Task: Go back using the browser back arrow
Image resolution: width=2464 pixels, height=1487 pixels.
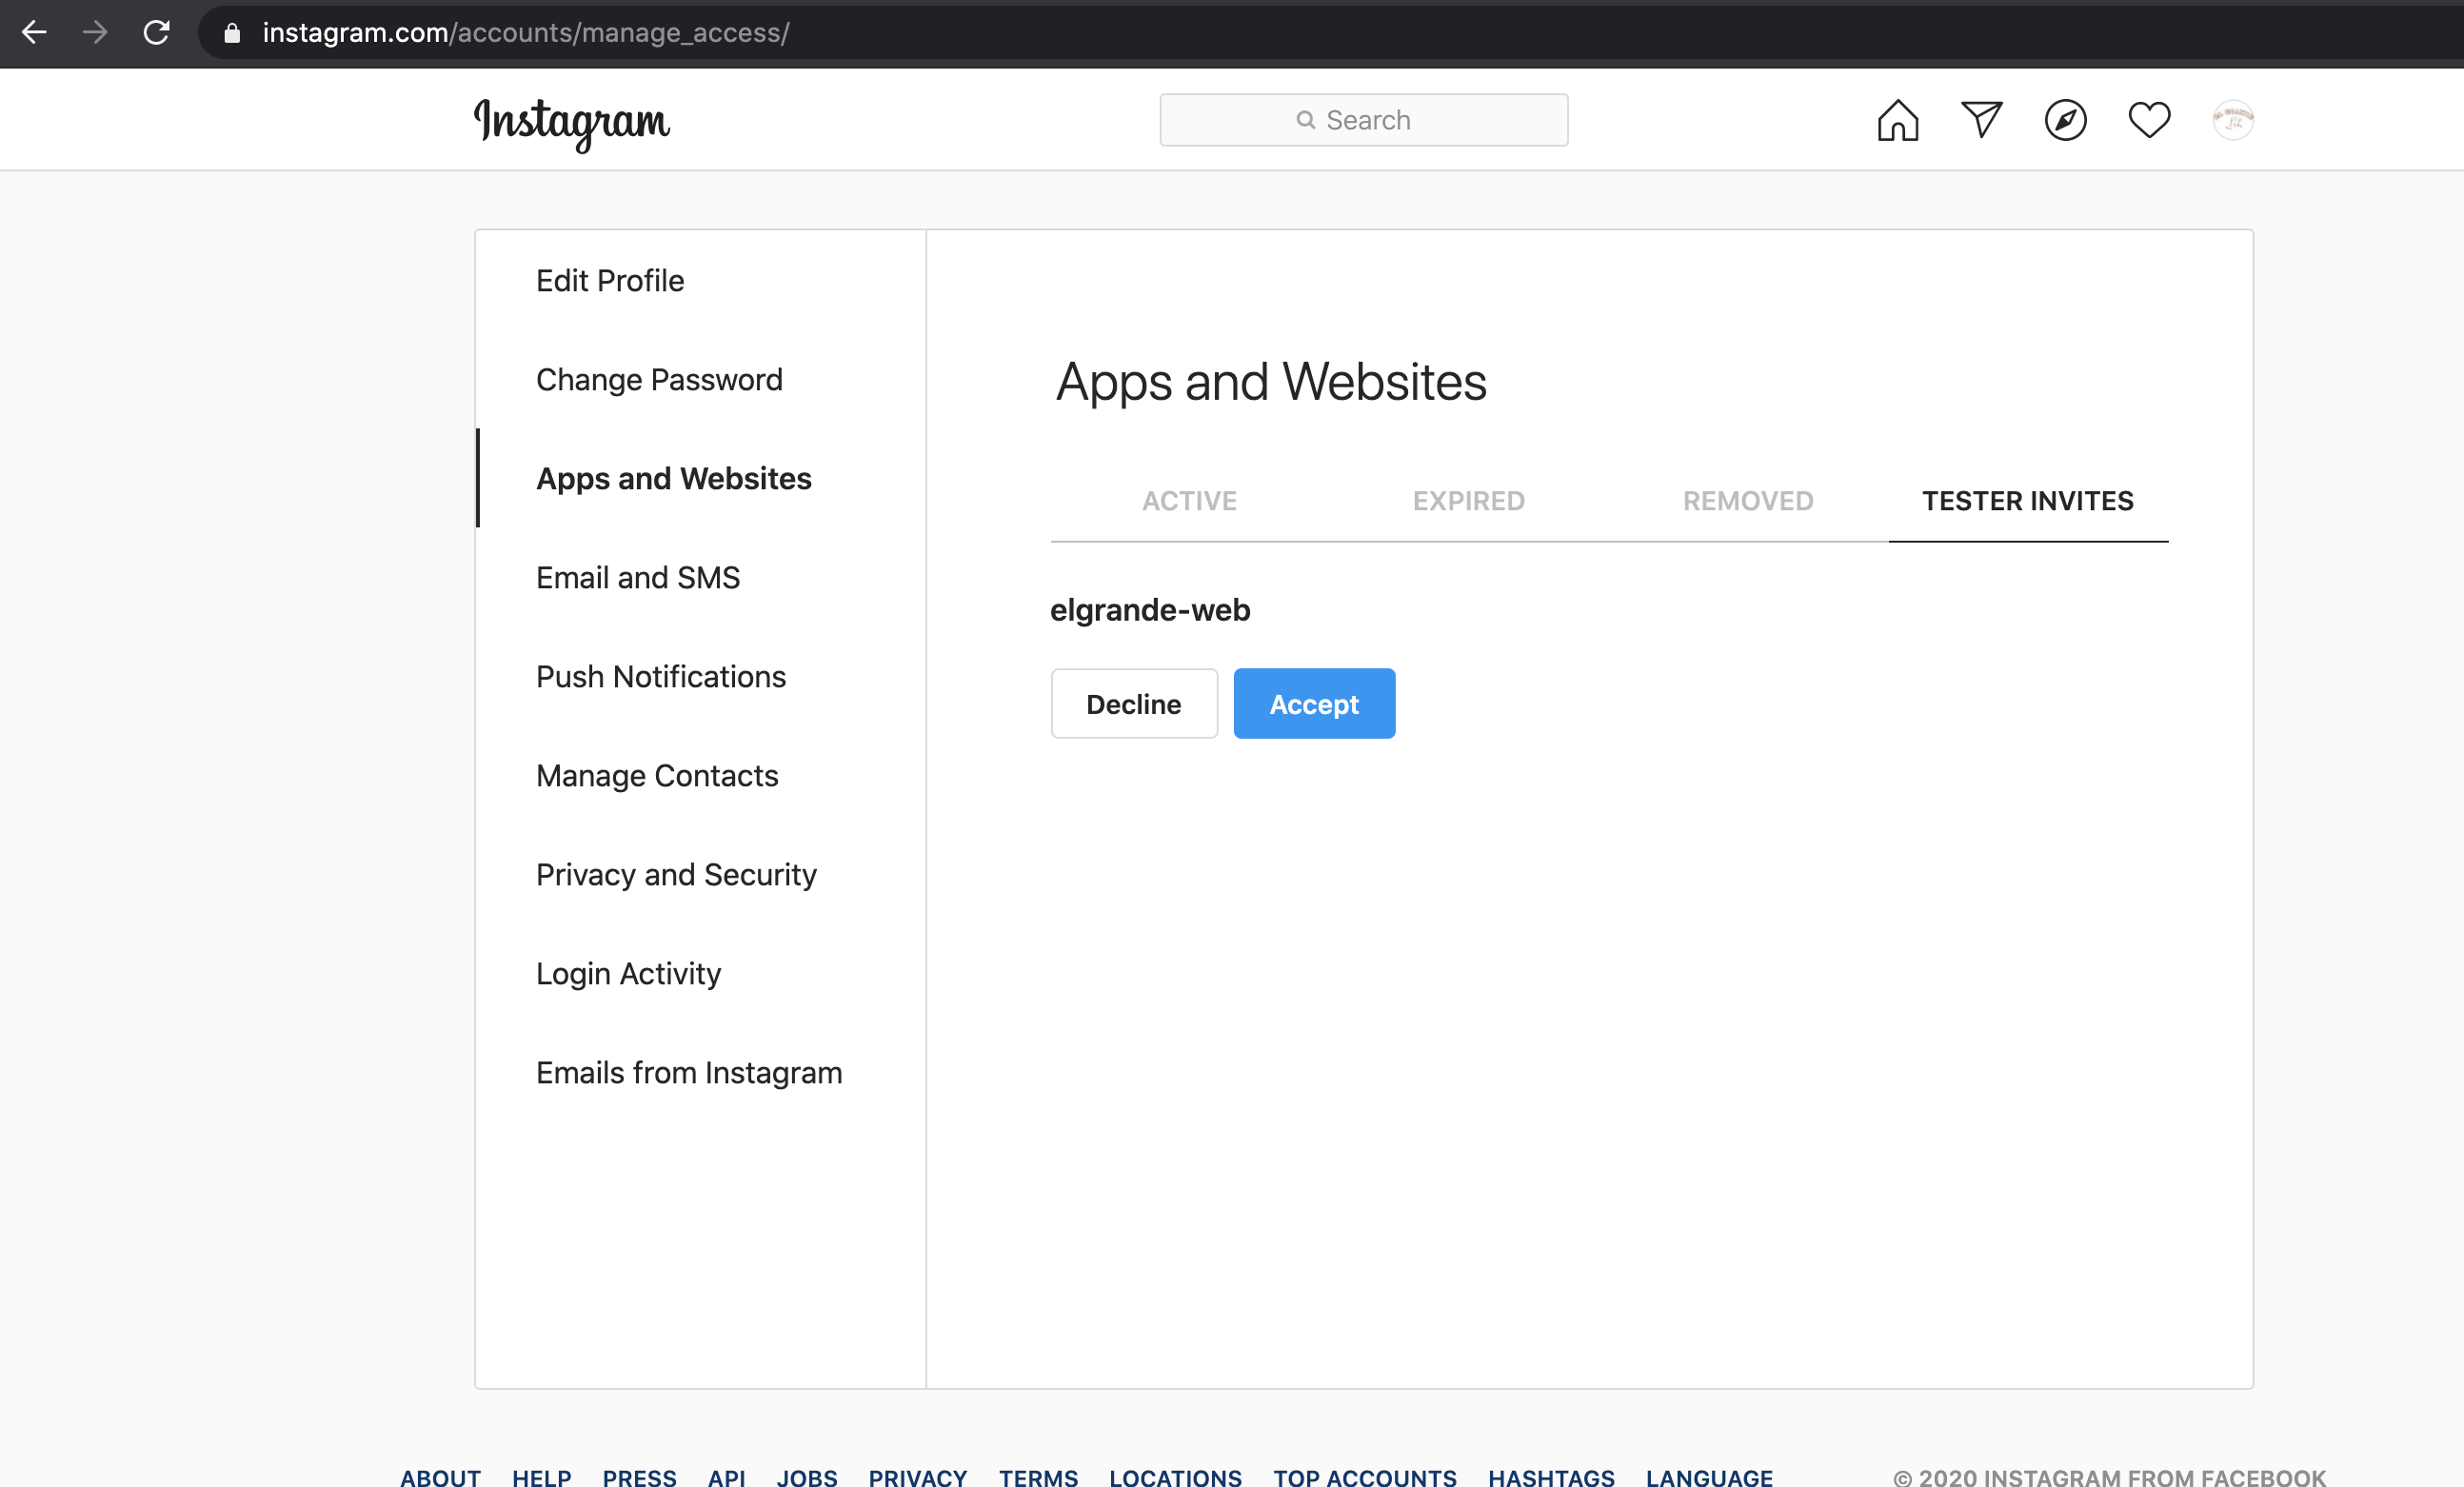Action: [35, 32]
